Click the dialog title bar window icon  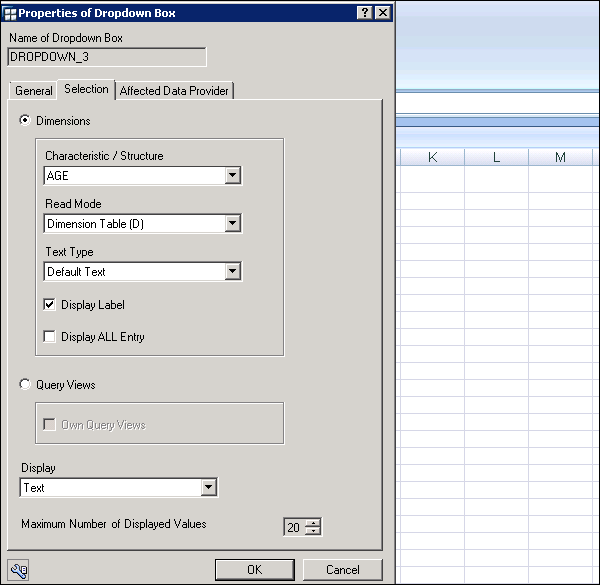click(10, 12)
